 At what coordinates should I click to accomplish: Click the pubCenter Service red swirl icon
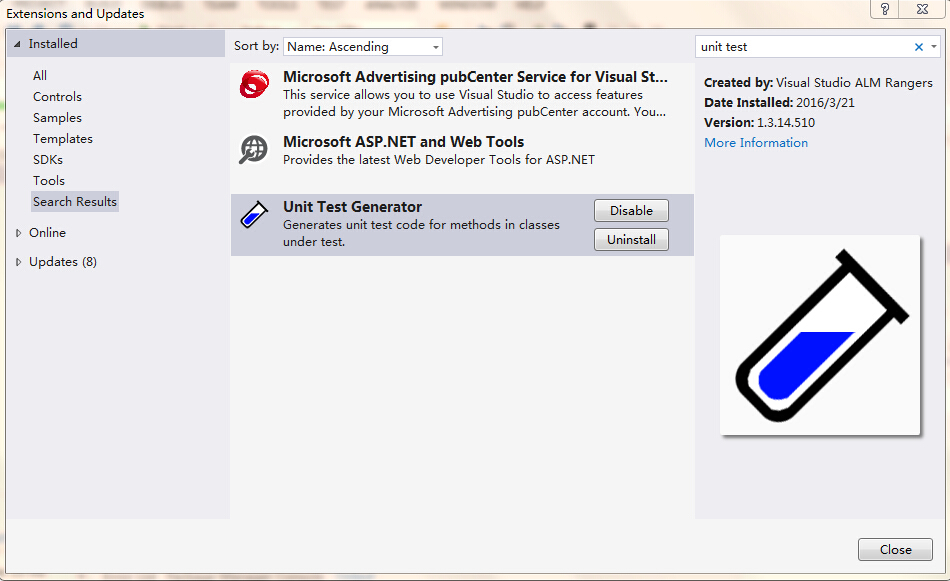click(254, 84)
